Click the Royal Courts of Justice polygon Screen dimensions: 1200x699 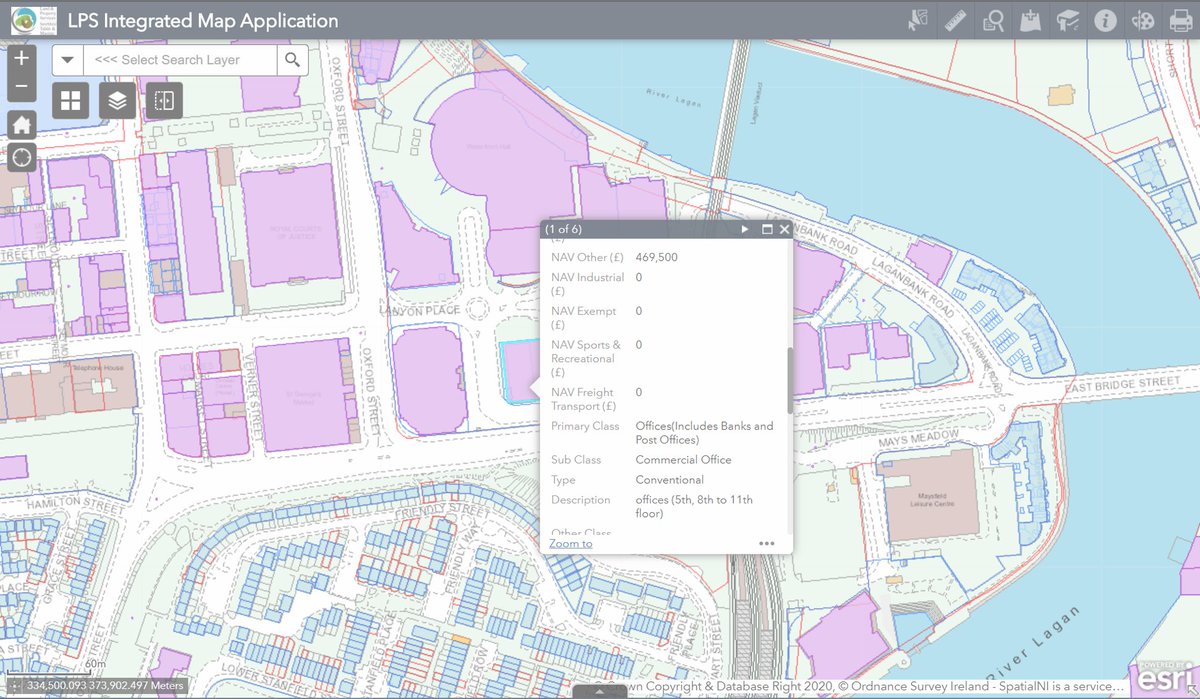tap(292, 226)
